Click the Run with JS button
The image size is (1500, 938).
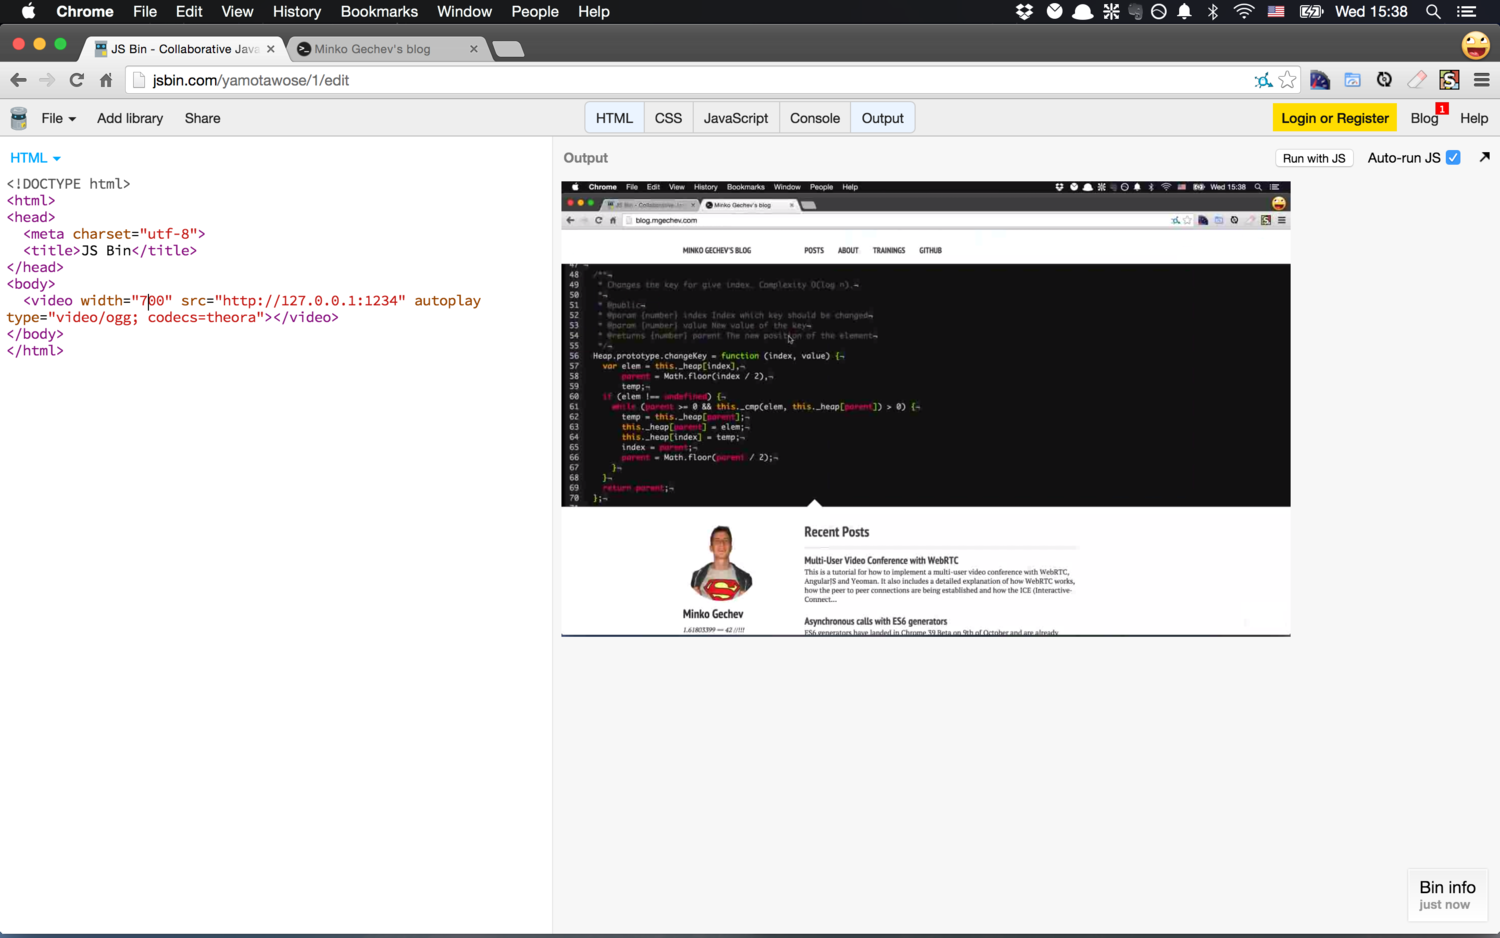click(x=1314, y=158)
